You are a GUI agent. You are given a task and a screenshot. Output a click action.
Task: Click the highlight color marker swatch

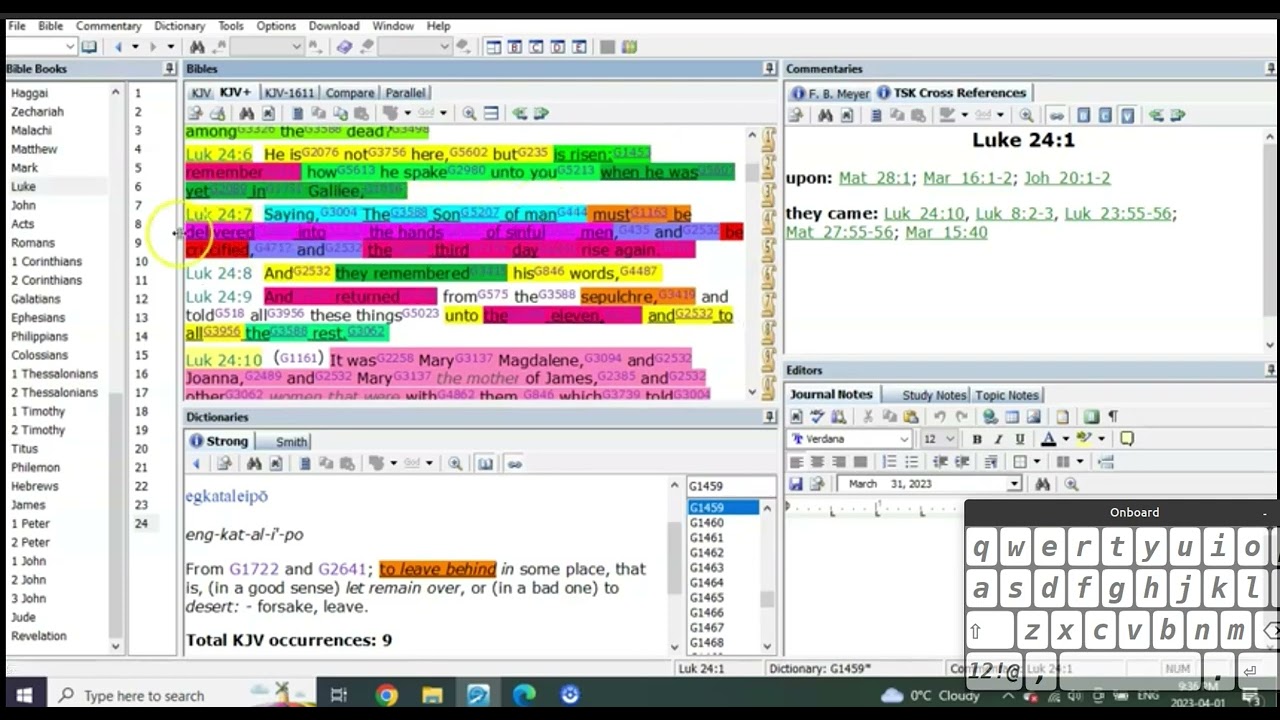[1086, 439]
